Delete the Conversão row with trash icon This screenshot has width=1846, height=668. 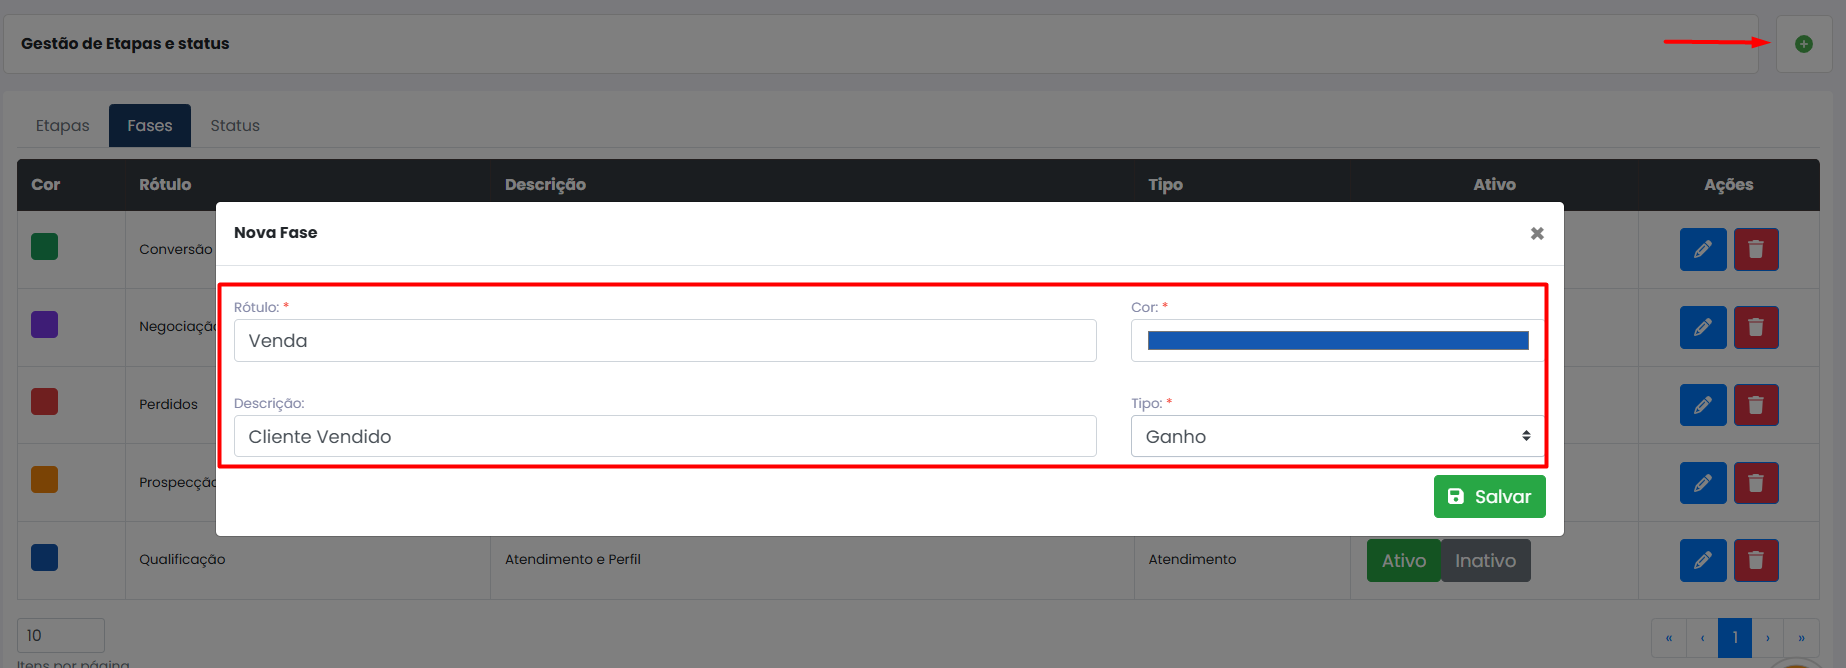[1756, 250]
